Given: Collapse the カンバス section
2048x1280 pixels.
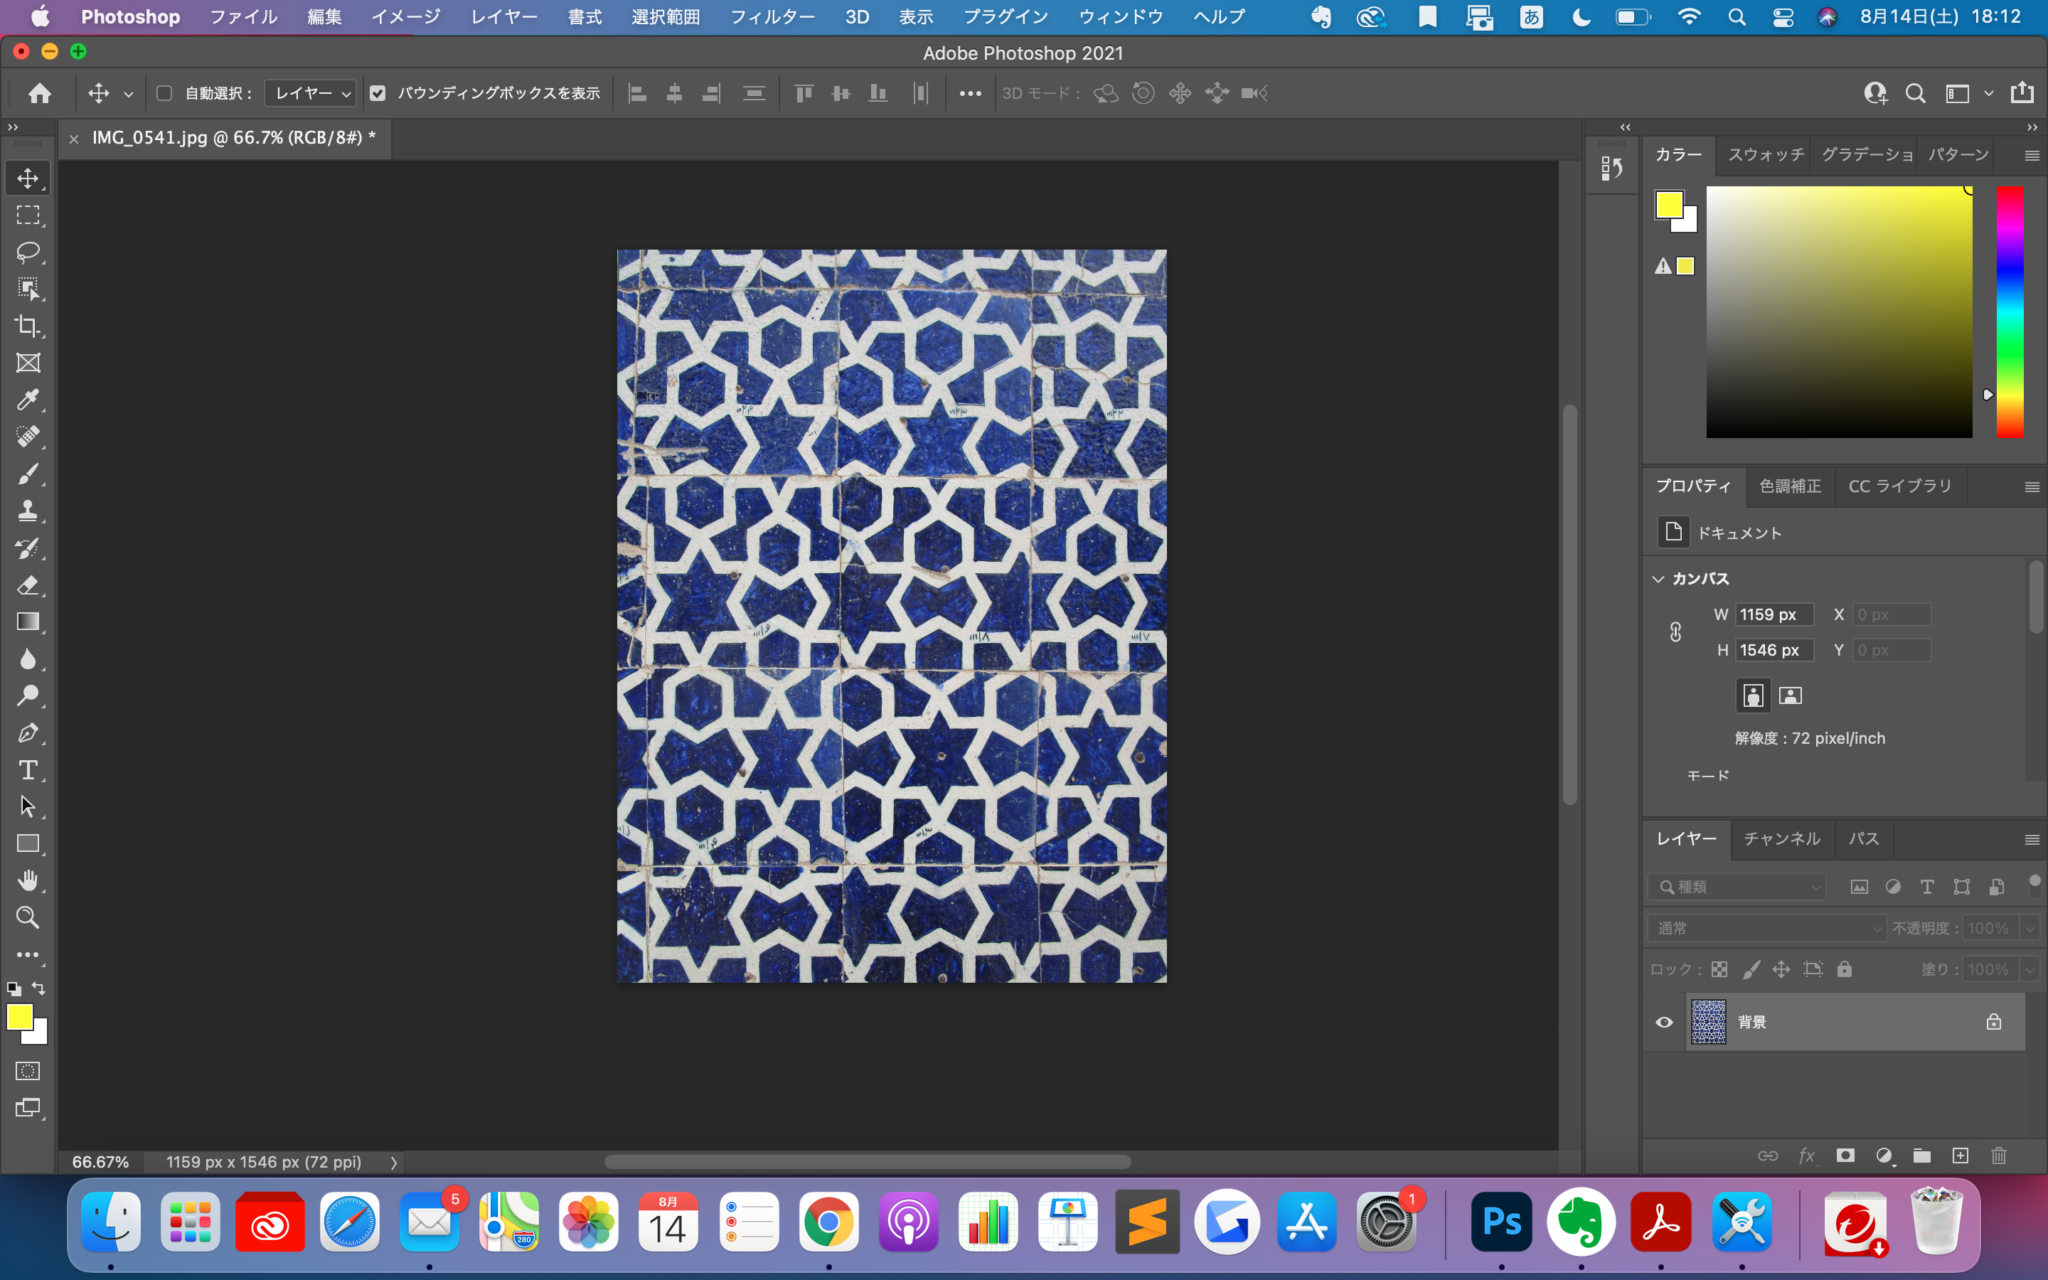Looking at the screenshot, I should click(x=1658, y=579).
